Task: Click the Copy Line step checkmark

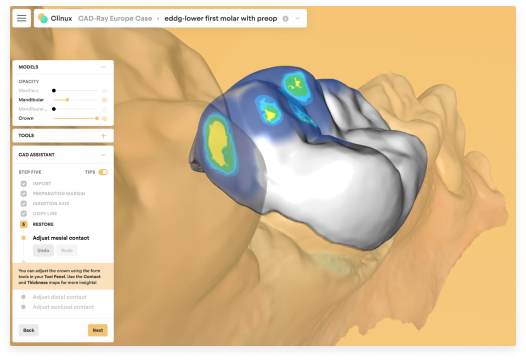Action: [23, 213]
